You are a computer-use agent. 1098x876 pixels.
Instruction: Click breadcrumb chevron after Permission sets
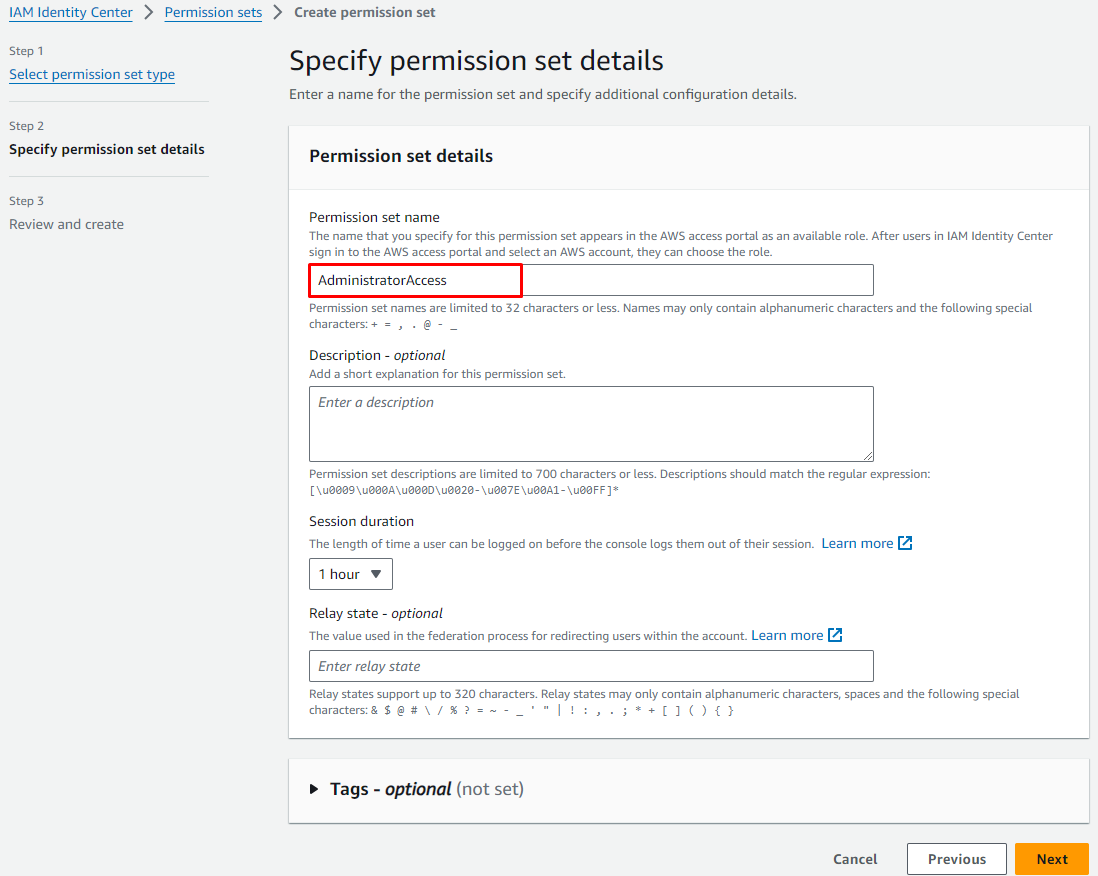[278, 13]
